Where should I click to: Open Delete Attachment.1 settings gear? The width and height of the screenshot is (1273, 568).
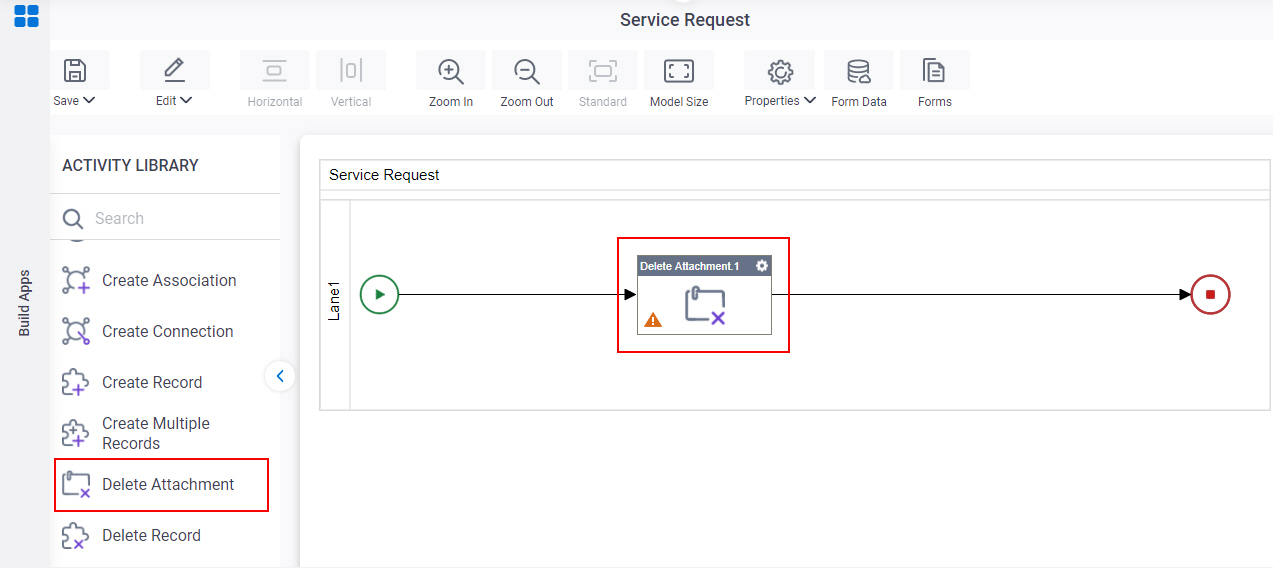click(x=762, y=266)
